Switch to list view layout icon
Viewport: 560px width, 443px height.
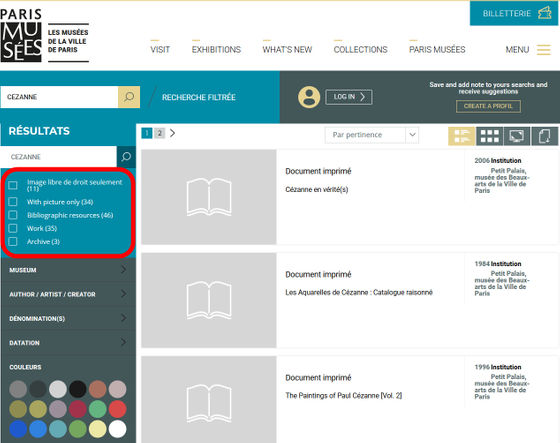461,136
